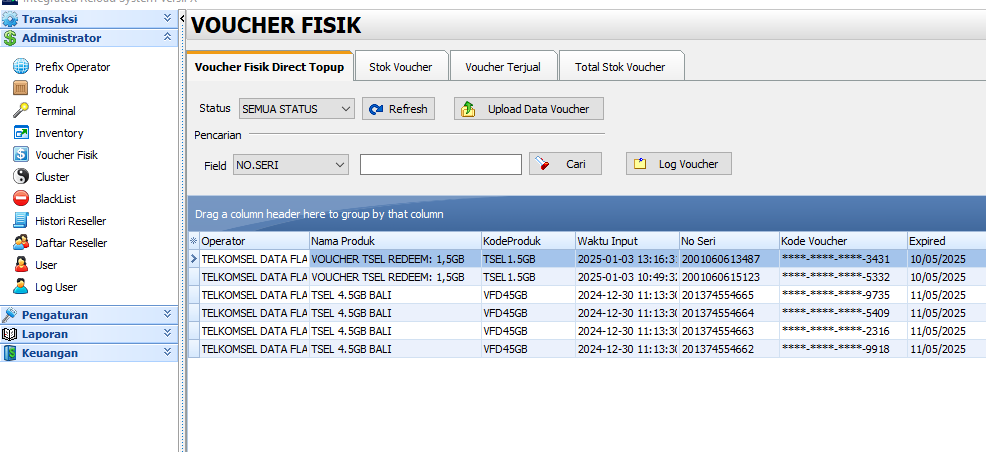Click the Inventory icon in sidebar

click(x=21, y=133)
